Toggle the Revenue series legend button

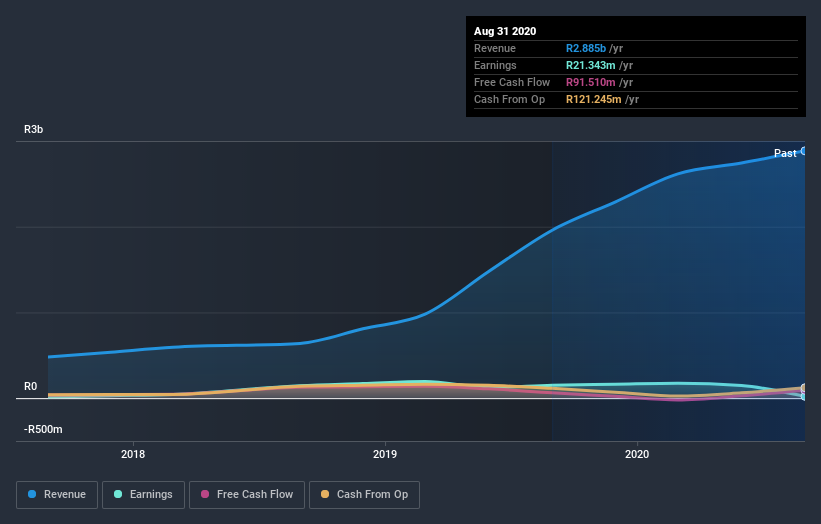(57, 495)
